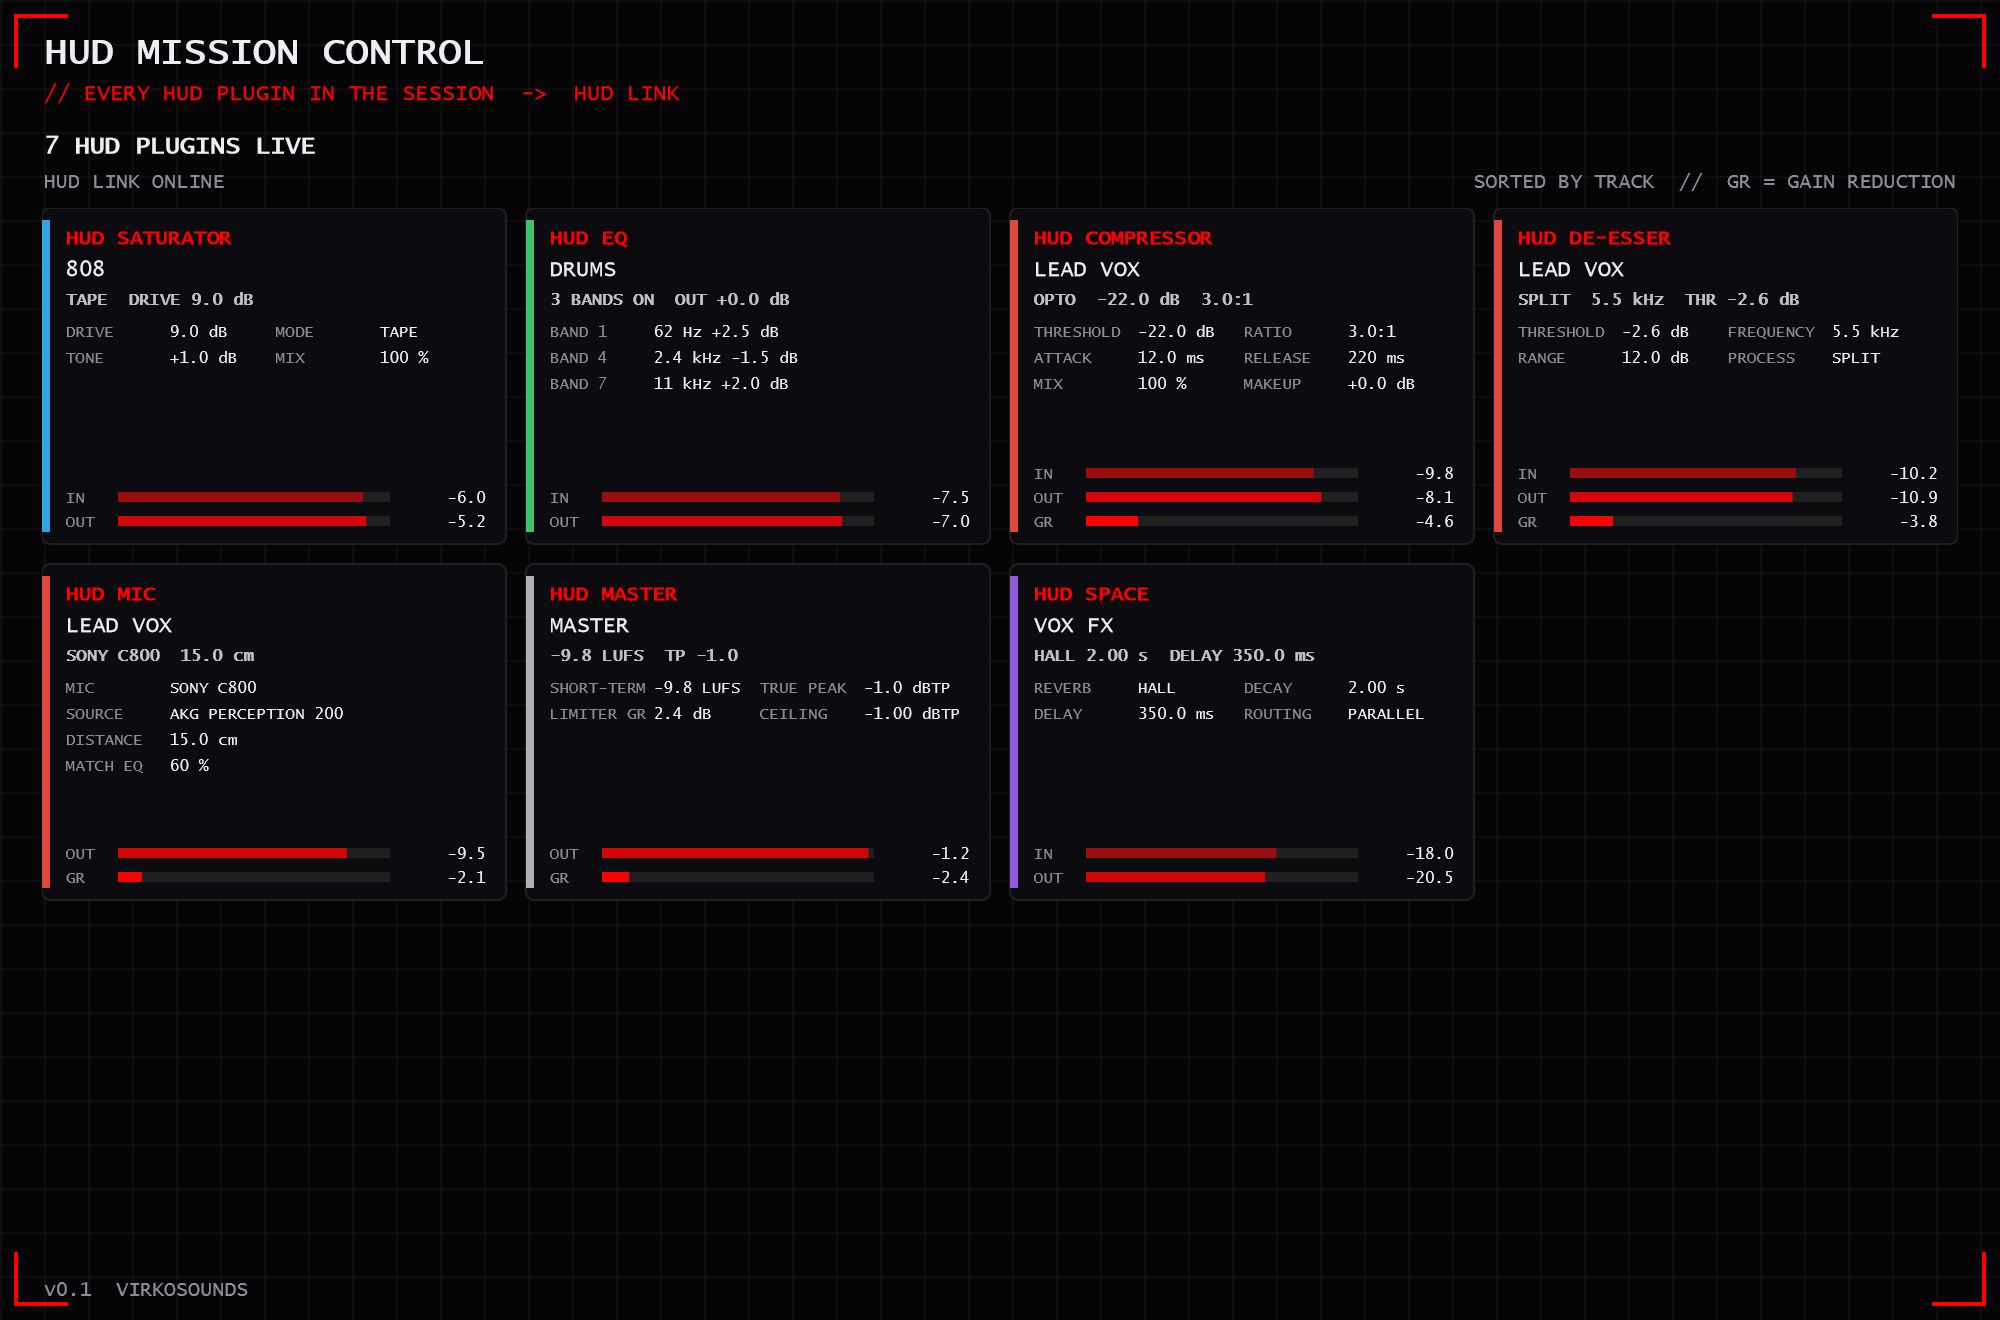
Task: Click Master CEILING value -1.00 dBTP
Action: click(912, 713)
